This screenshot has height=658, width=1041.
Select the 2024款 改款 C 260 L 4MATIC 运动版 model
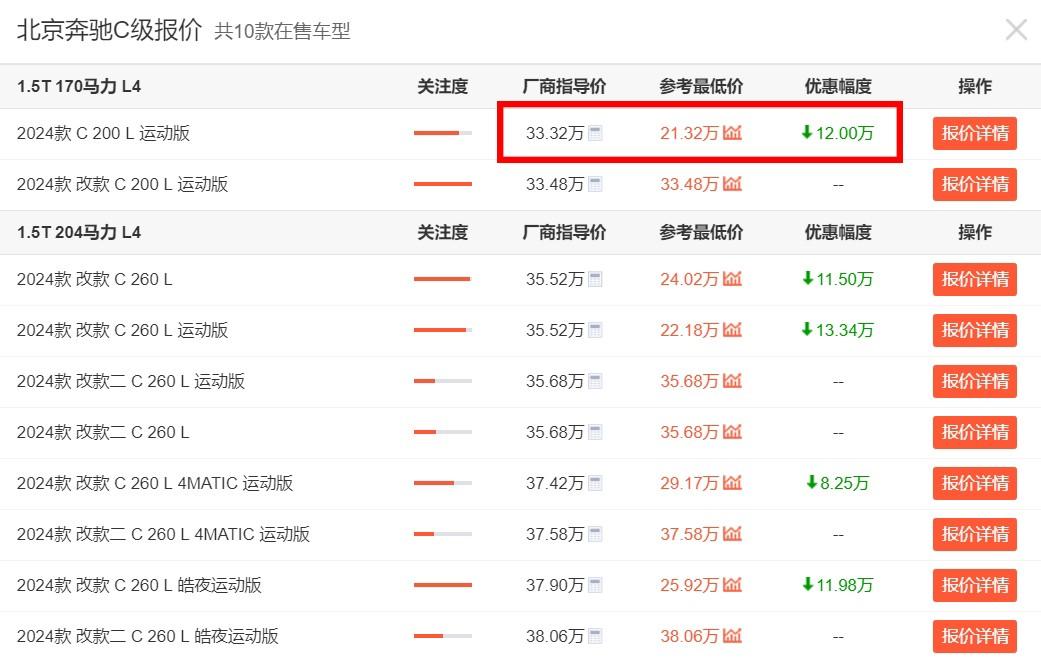[x=155, y=483]
